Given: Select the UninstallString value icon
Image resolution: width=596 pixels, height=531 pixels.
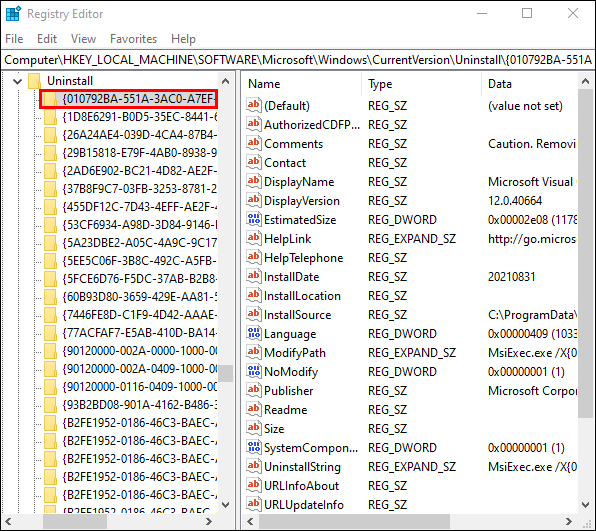Looking at the screenshot, I should click(254, 466).
